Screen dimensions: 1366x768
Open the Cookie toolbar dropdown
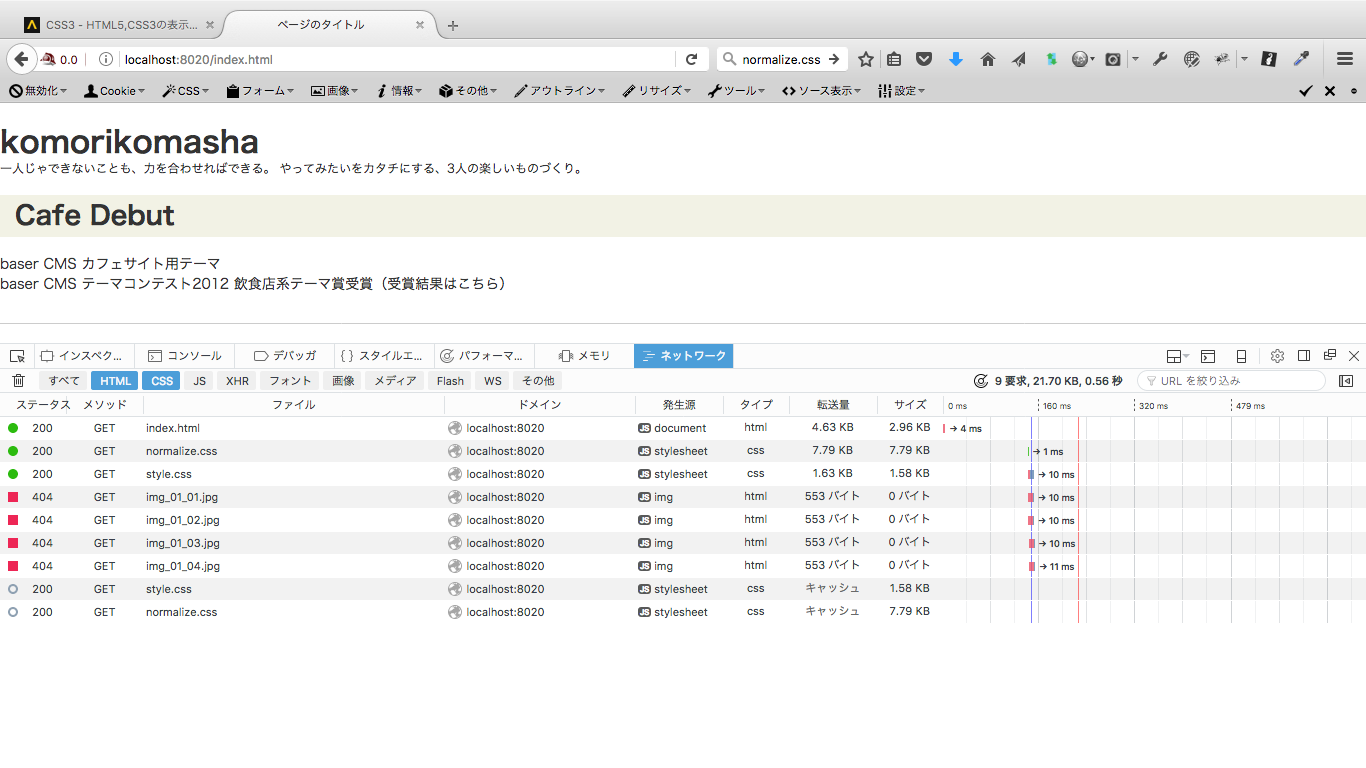tap(115, 91)
